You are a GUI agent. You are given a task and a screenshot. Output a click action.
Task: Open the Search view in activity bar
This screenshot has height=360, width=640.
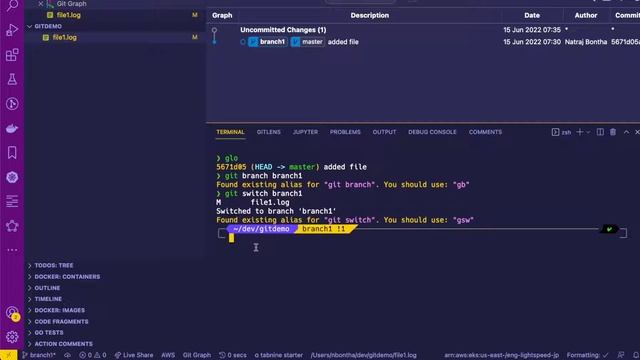tap(12, 6)
